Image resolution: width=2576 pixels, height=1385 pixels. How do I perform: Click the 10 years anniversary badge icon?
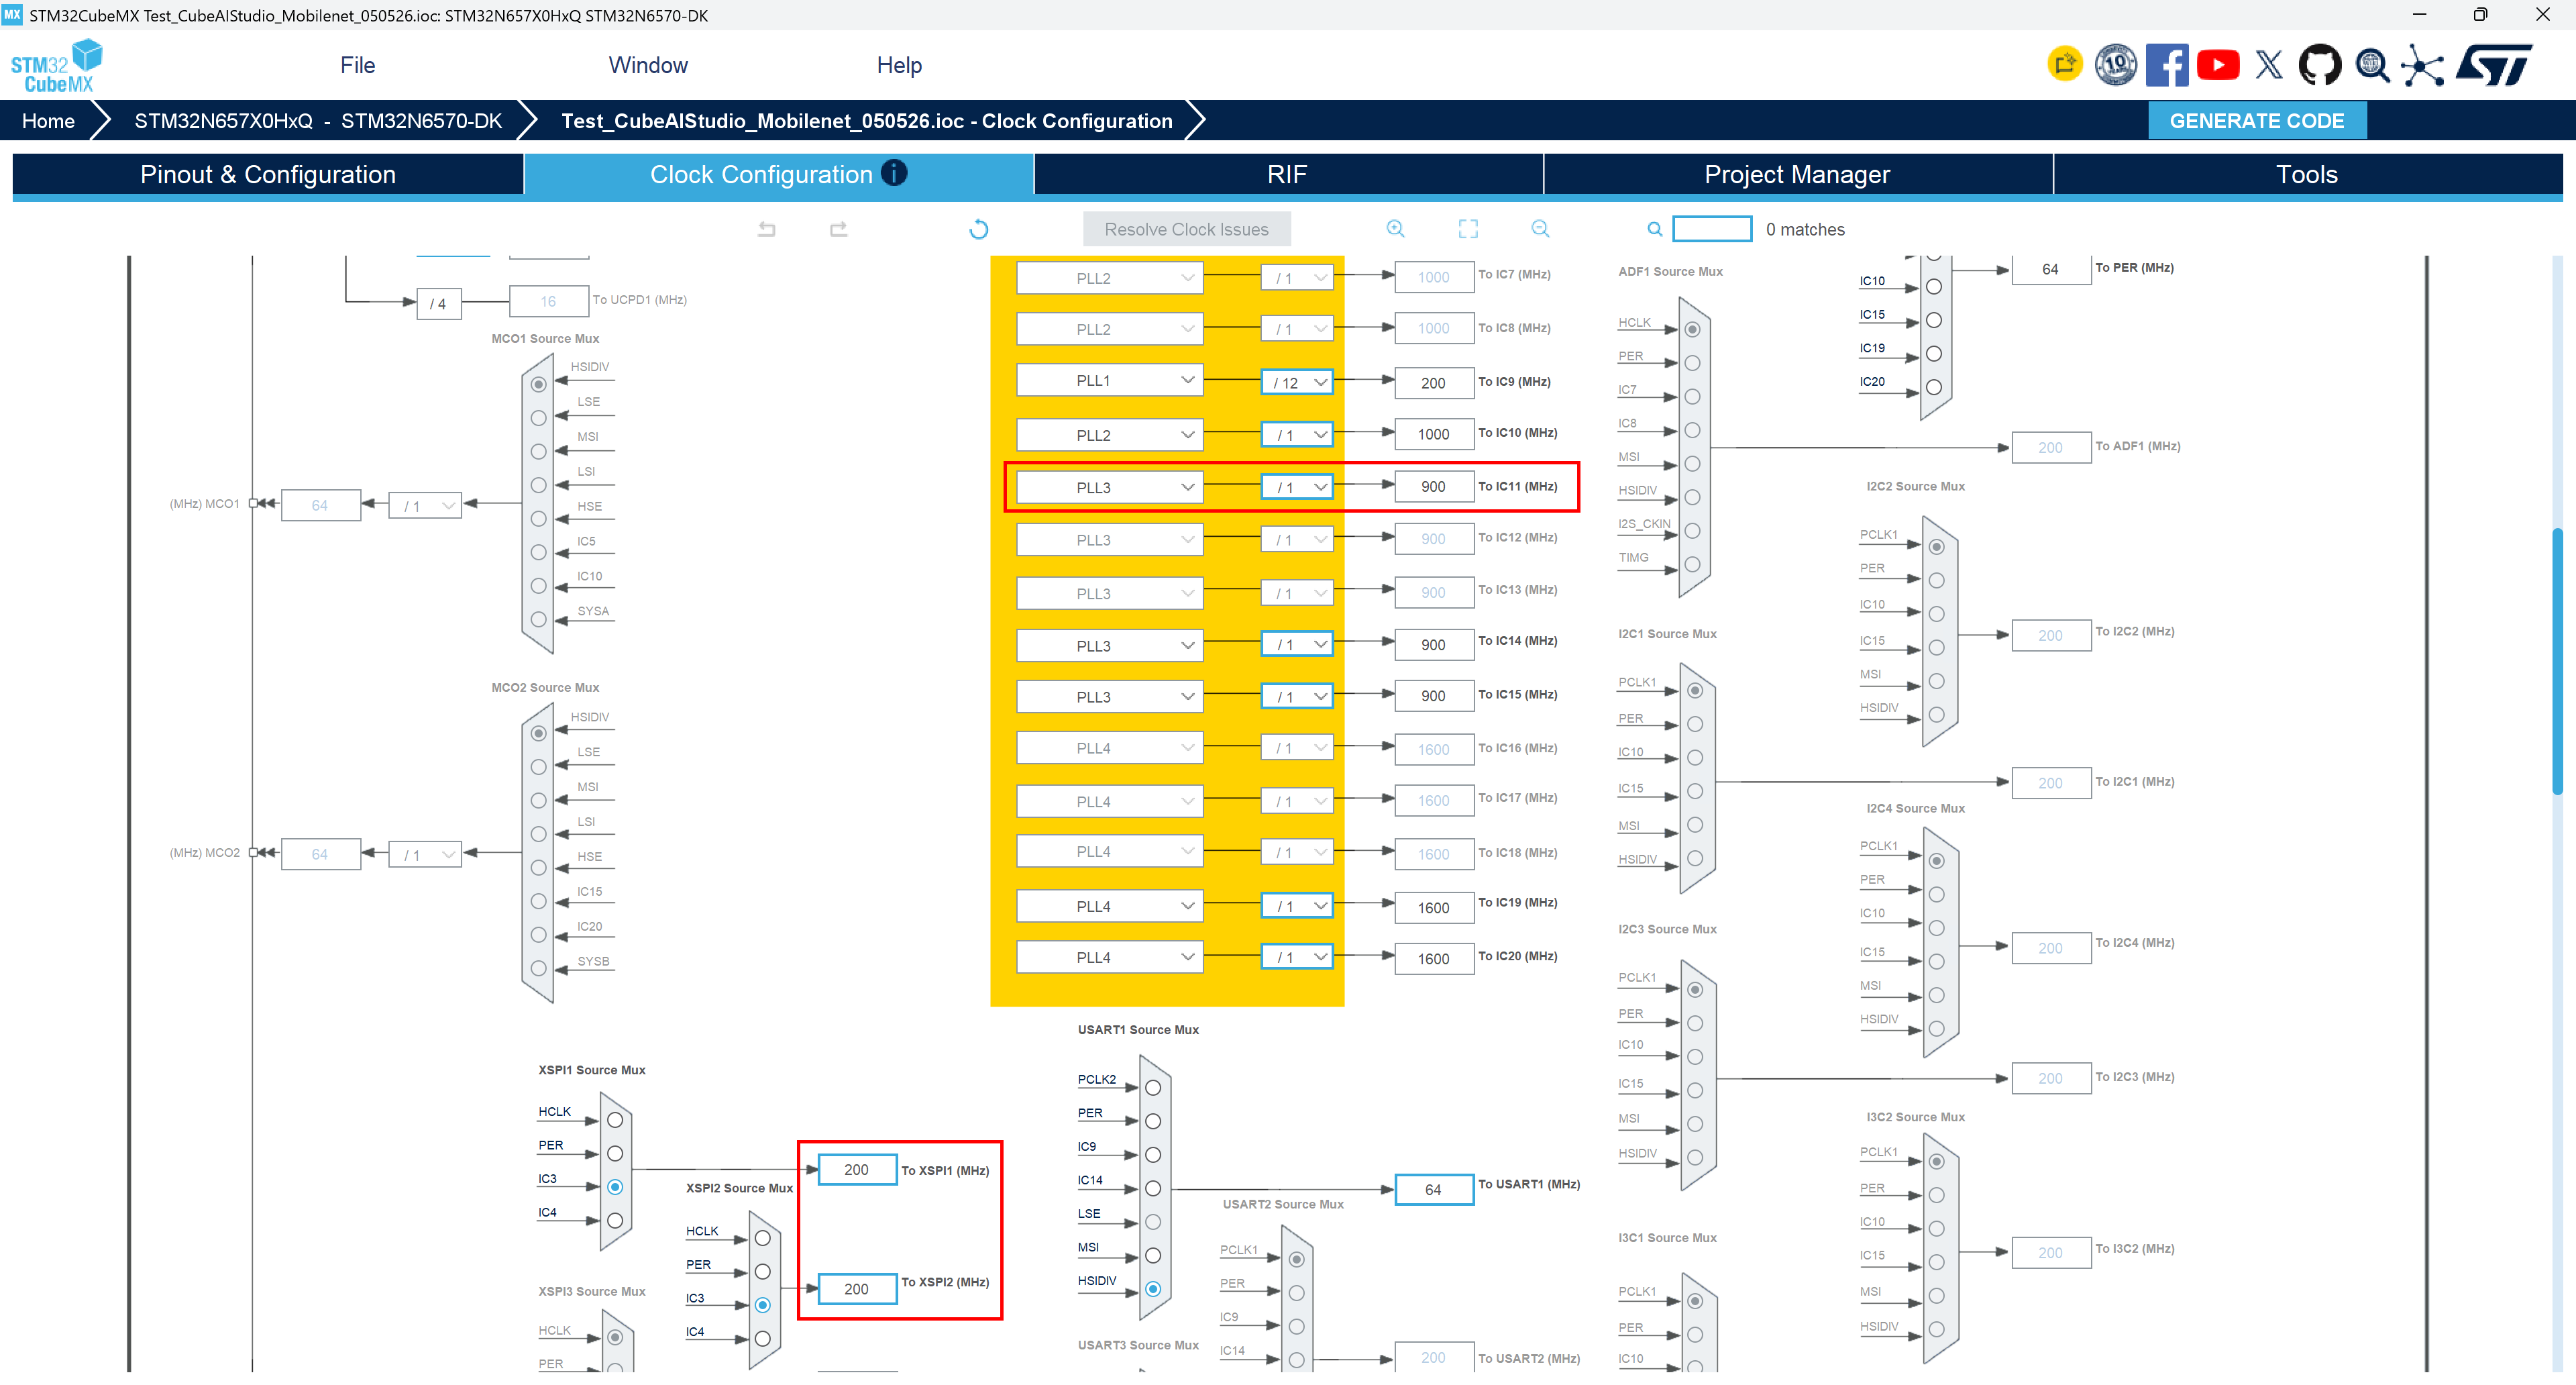(x=2116, y=65)
